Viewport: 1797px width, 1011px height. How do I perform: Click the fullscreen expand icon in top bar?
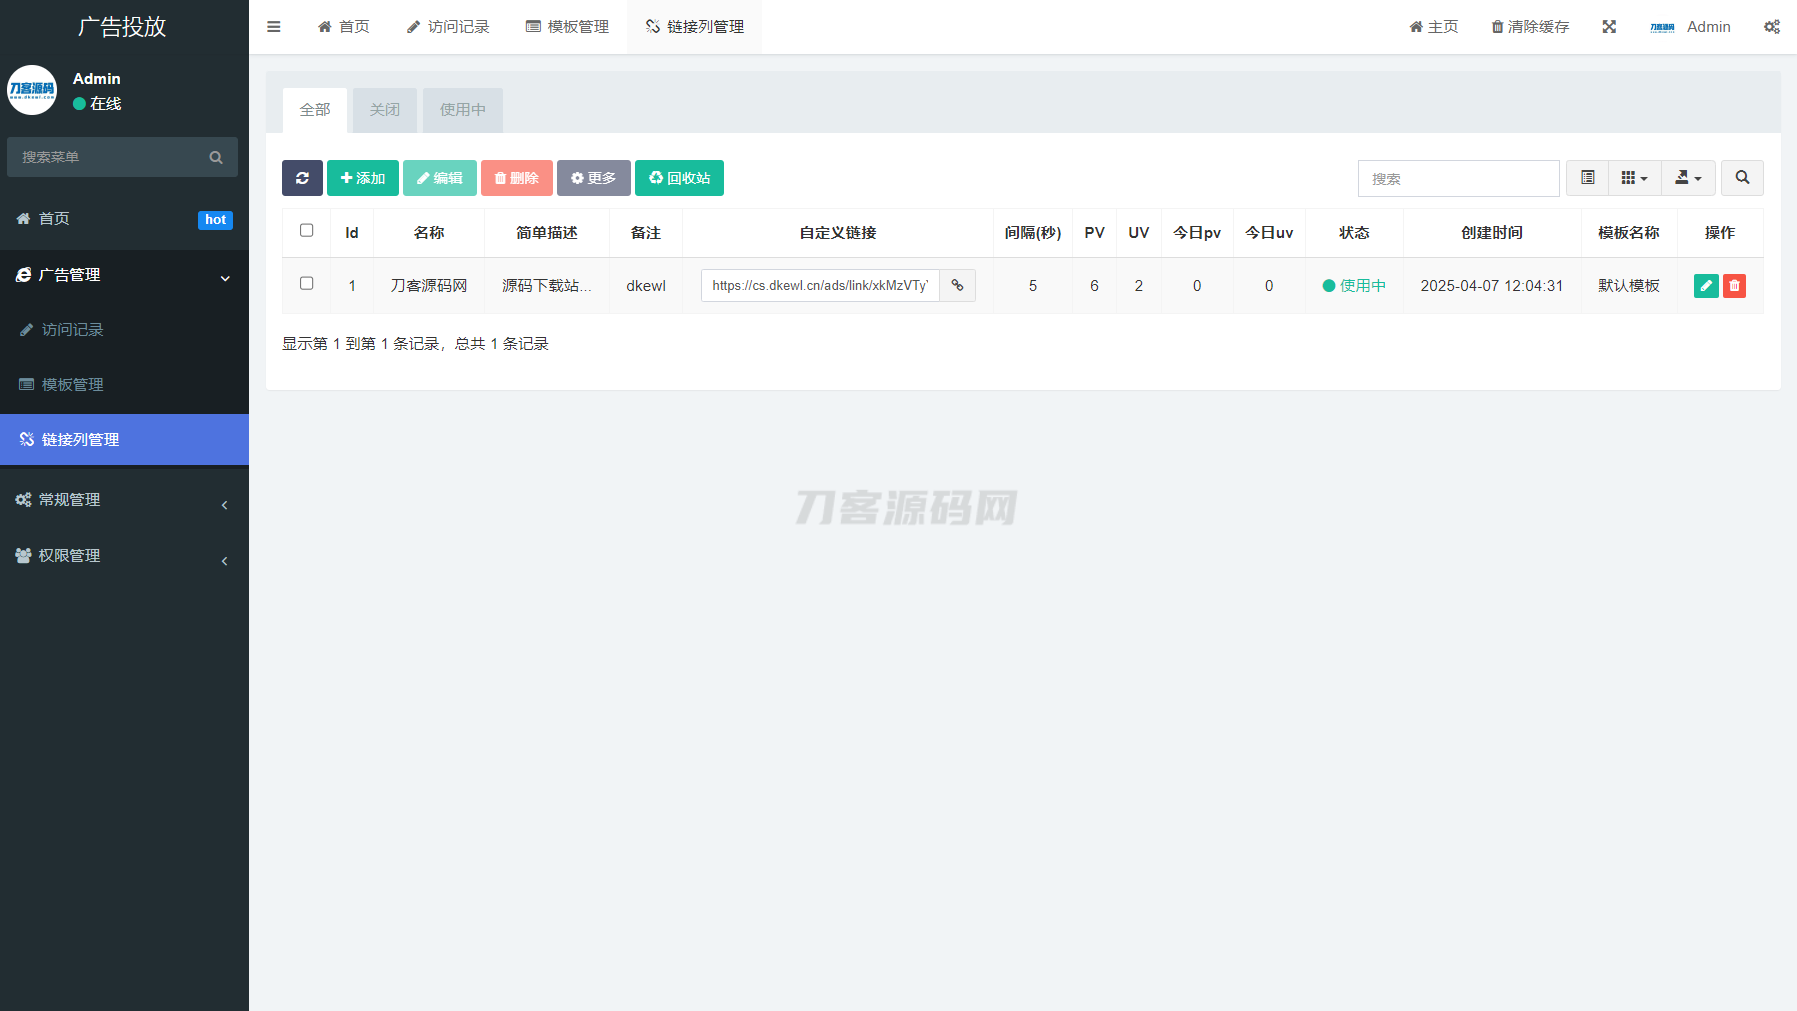pyautogui.click(x=1608, y=27)
